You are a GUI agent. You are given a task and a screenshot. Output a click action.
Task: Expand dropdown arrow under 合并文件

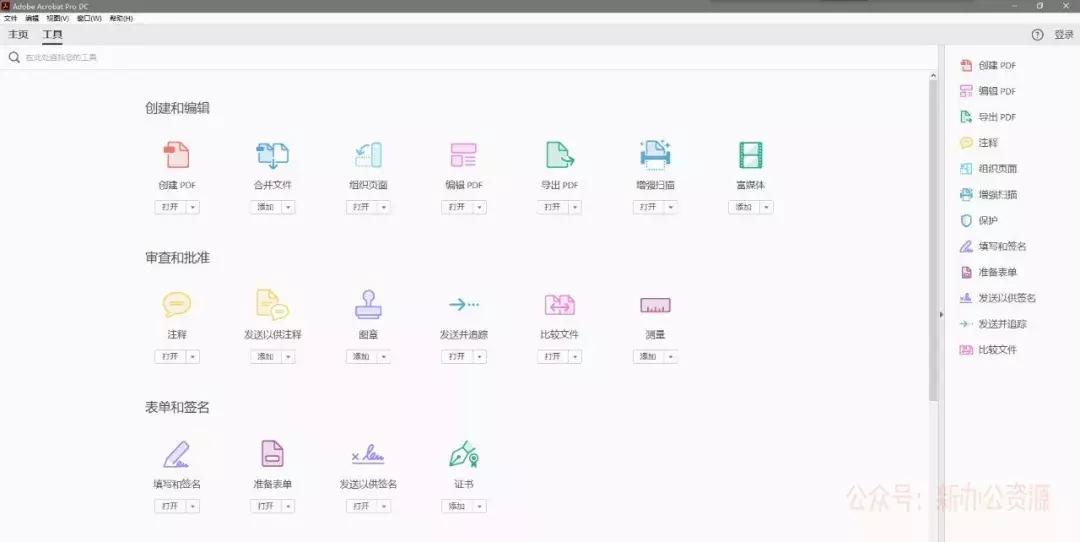click(288, 207)
